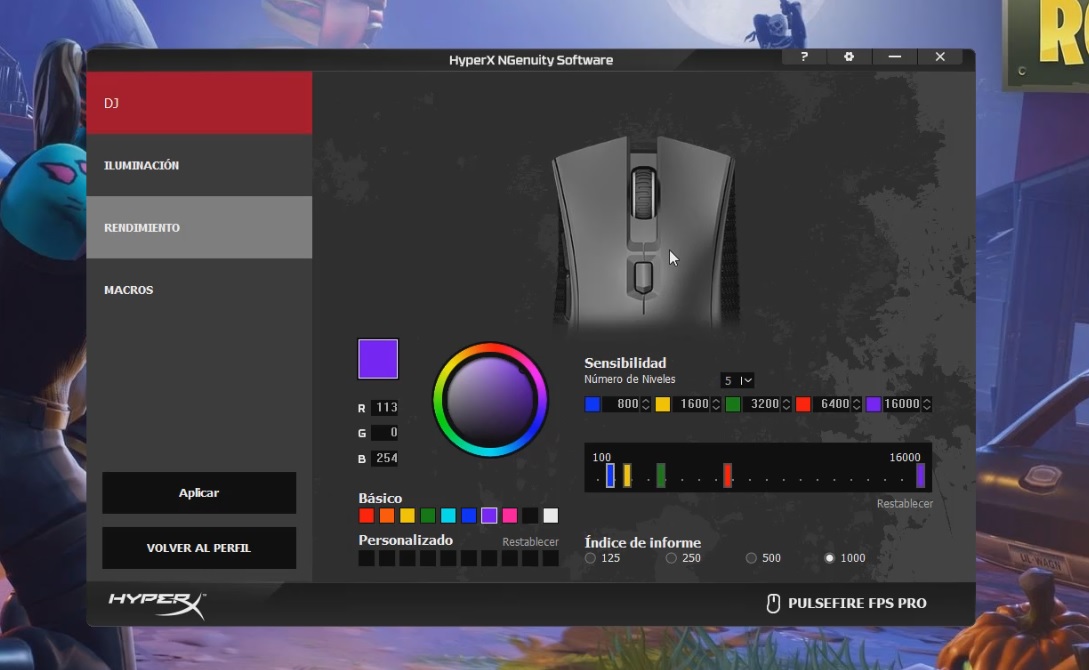This screenshot has width=1089, height=670.
Task: Click the Pulsefire FPS Pro mouse icon
Action: 773,602
